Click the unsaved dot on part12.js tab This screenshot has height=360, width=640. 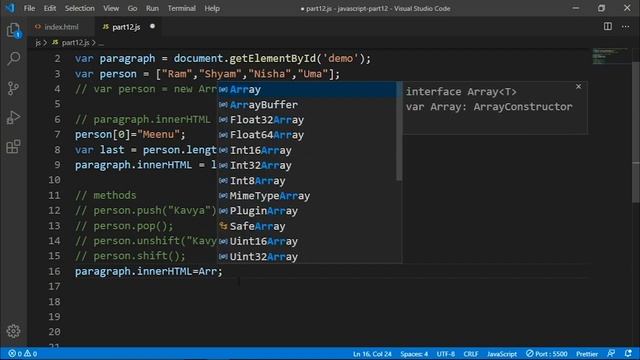coord(152,27)
